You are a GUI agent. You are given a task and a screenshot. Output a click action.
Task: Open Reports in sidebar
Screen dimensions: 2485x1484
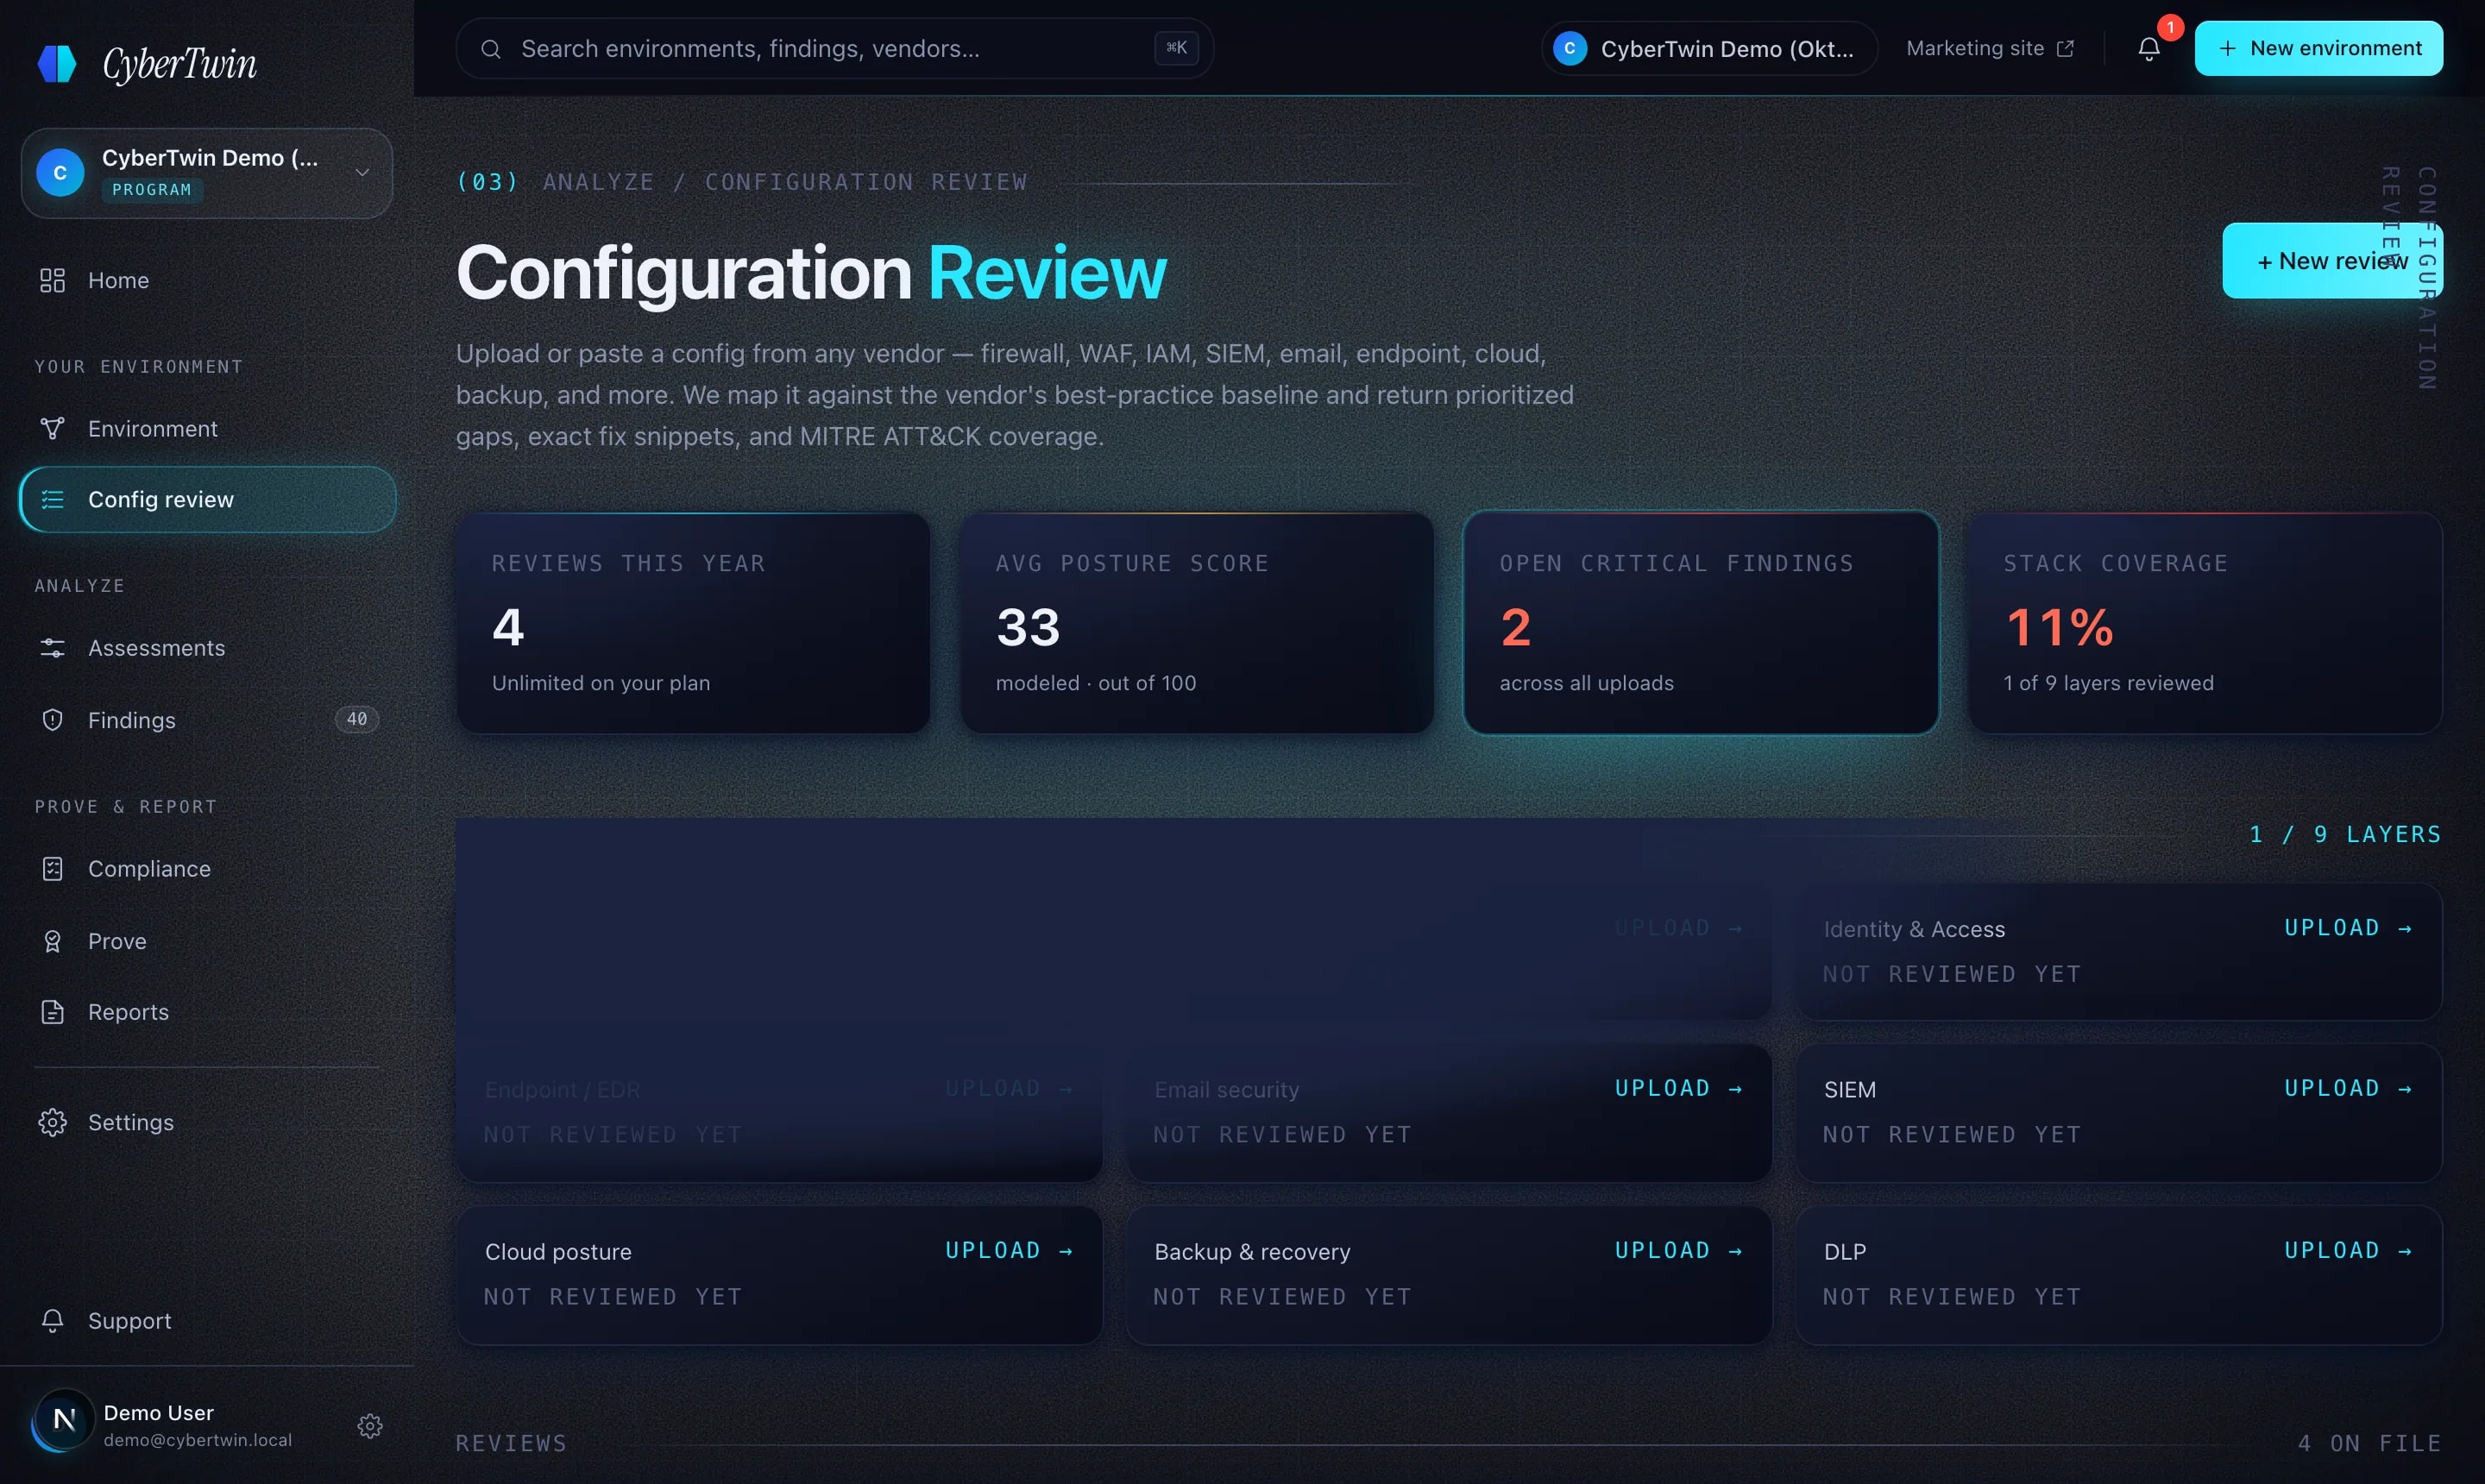(206, 1012)
